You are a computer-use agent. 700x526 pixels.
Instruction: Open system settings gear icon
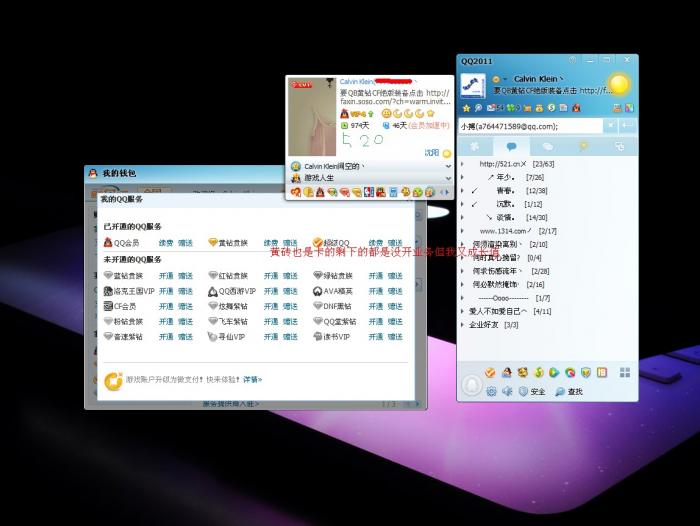pyautogui.click(x=491, y=392)
